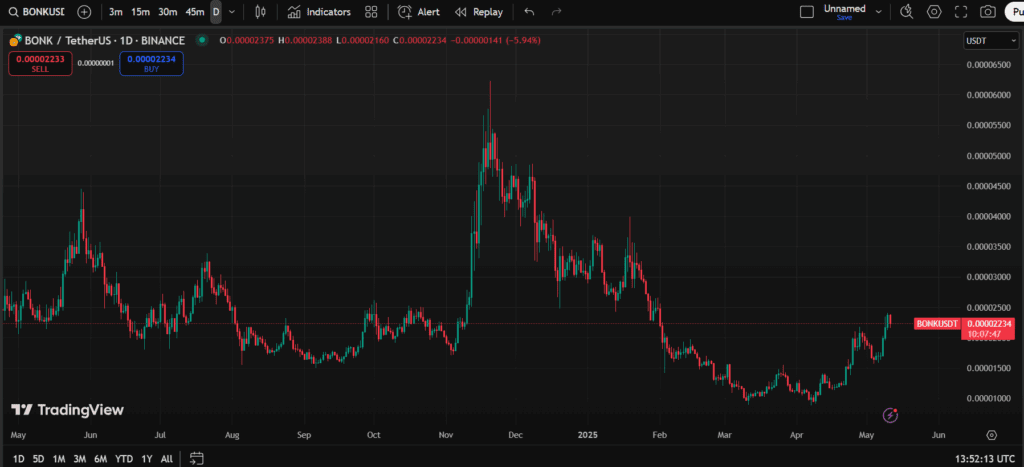The image size is (1024, 467).
Task: Click the green market status dot
Action: pos(202,40)
